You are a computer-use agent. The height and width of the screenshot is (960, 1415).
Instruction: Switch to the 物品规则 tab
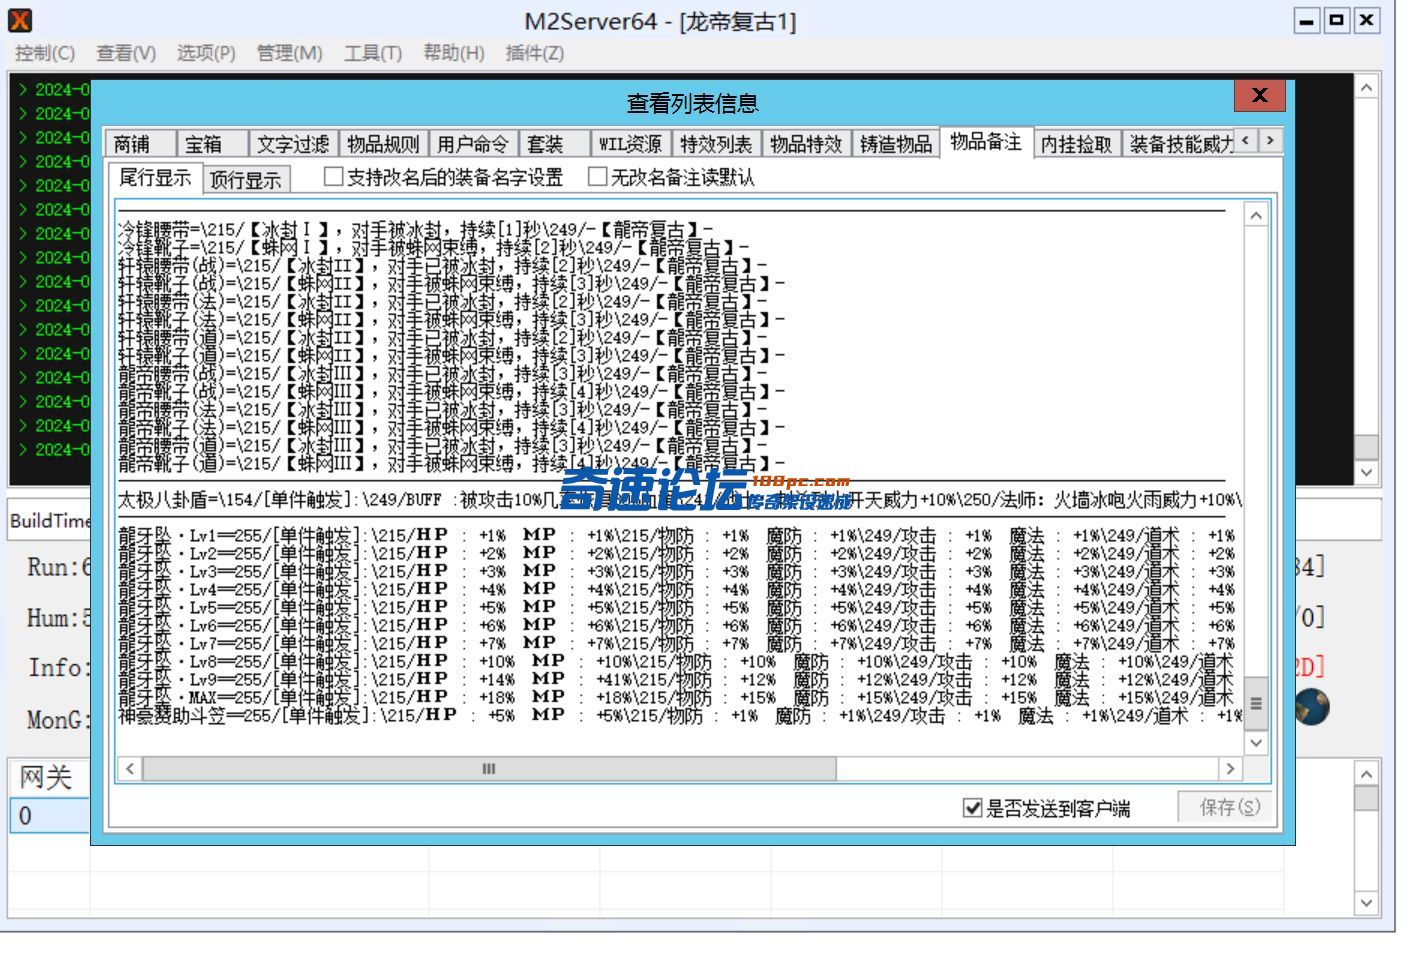tap(382, 144)
